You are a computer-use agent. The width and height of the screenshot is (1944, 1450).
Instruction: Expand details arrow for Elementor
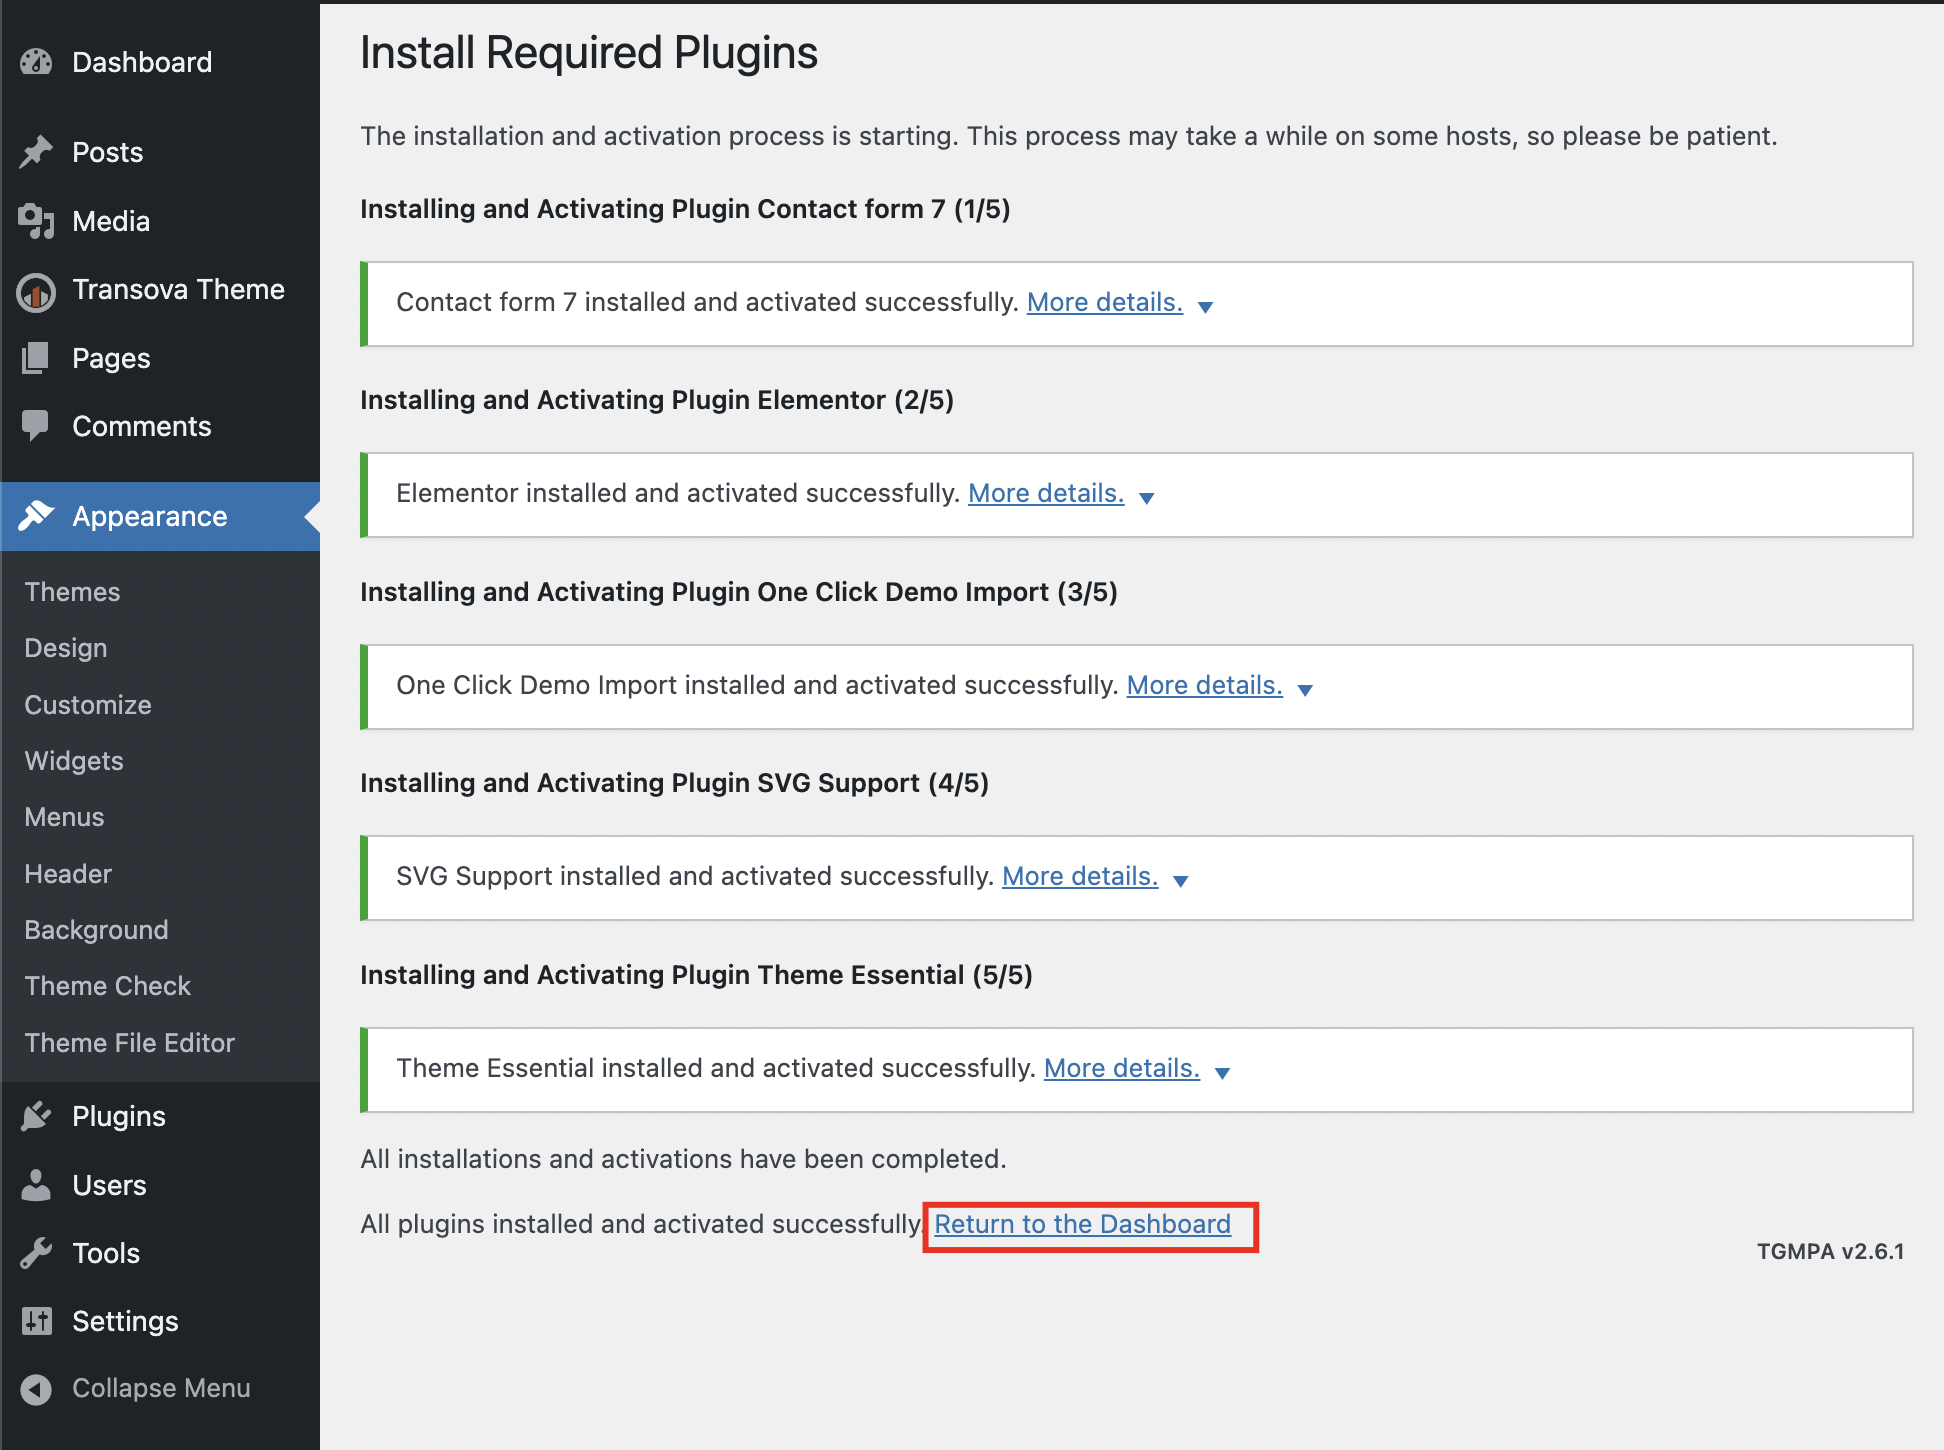point(1147,498)
